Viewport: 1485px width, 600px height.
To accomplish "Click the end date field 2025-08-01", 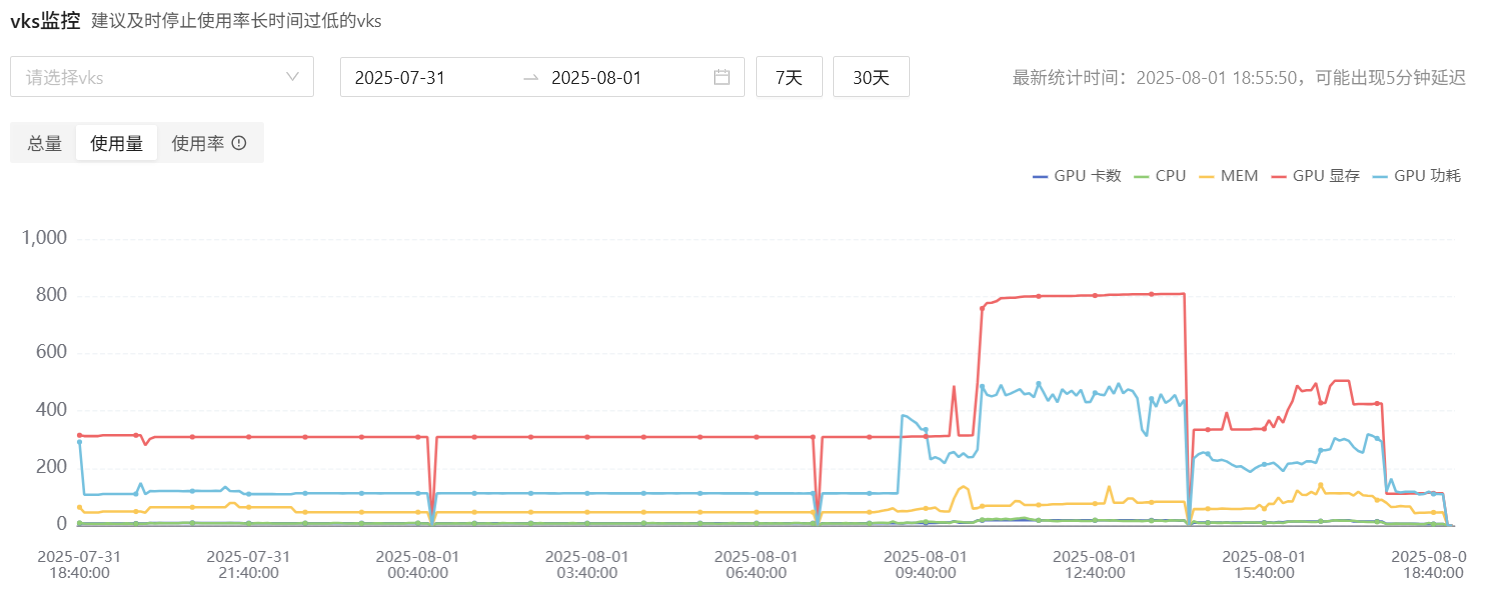I will (x=597, y=77).
